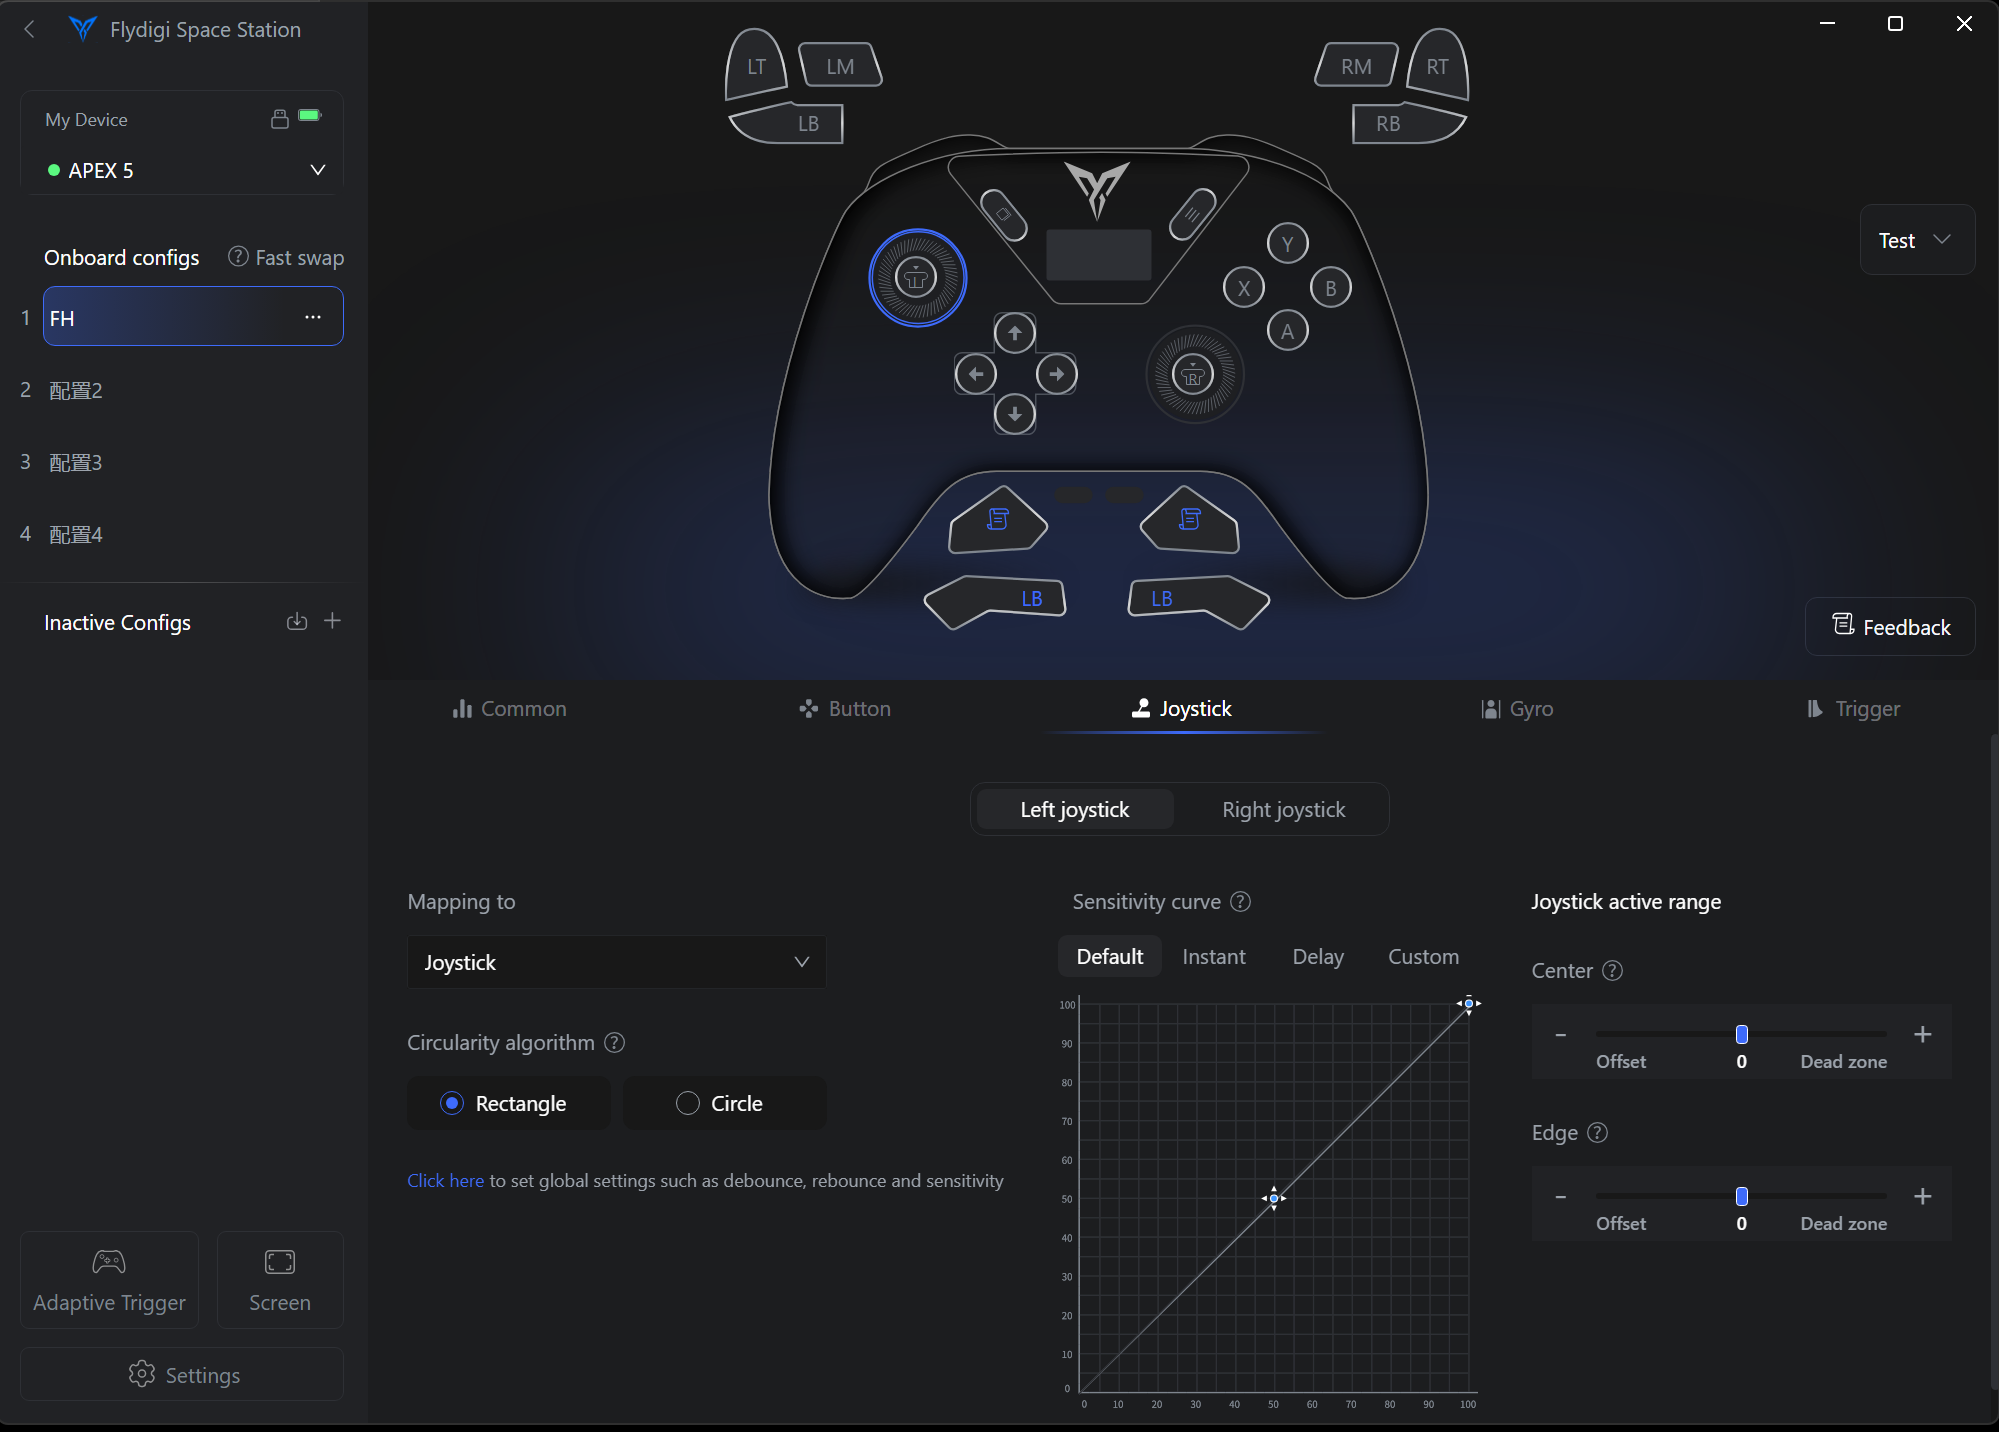This screenshot has height=1432, width=1999.
Task: Click the left joystick icon on controller
Action: tap(917, 278)
